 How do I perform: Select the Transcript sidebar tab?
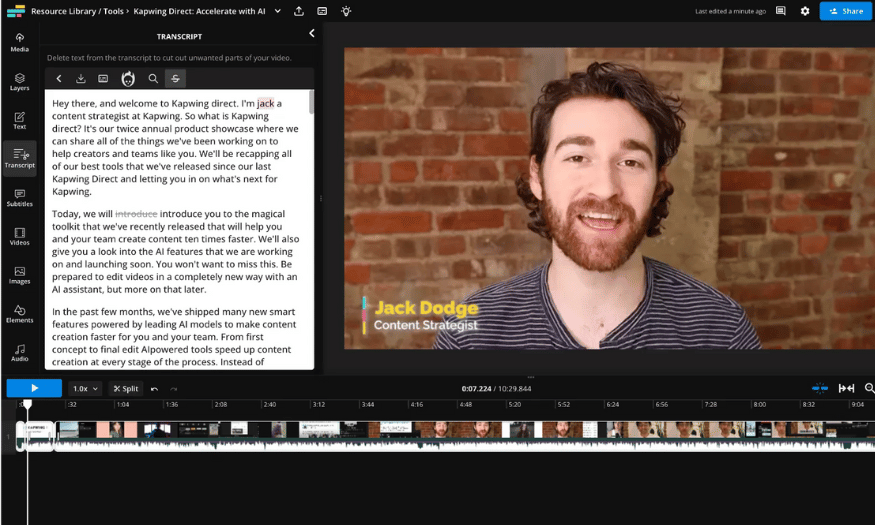click(20, 158)
